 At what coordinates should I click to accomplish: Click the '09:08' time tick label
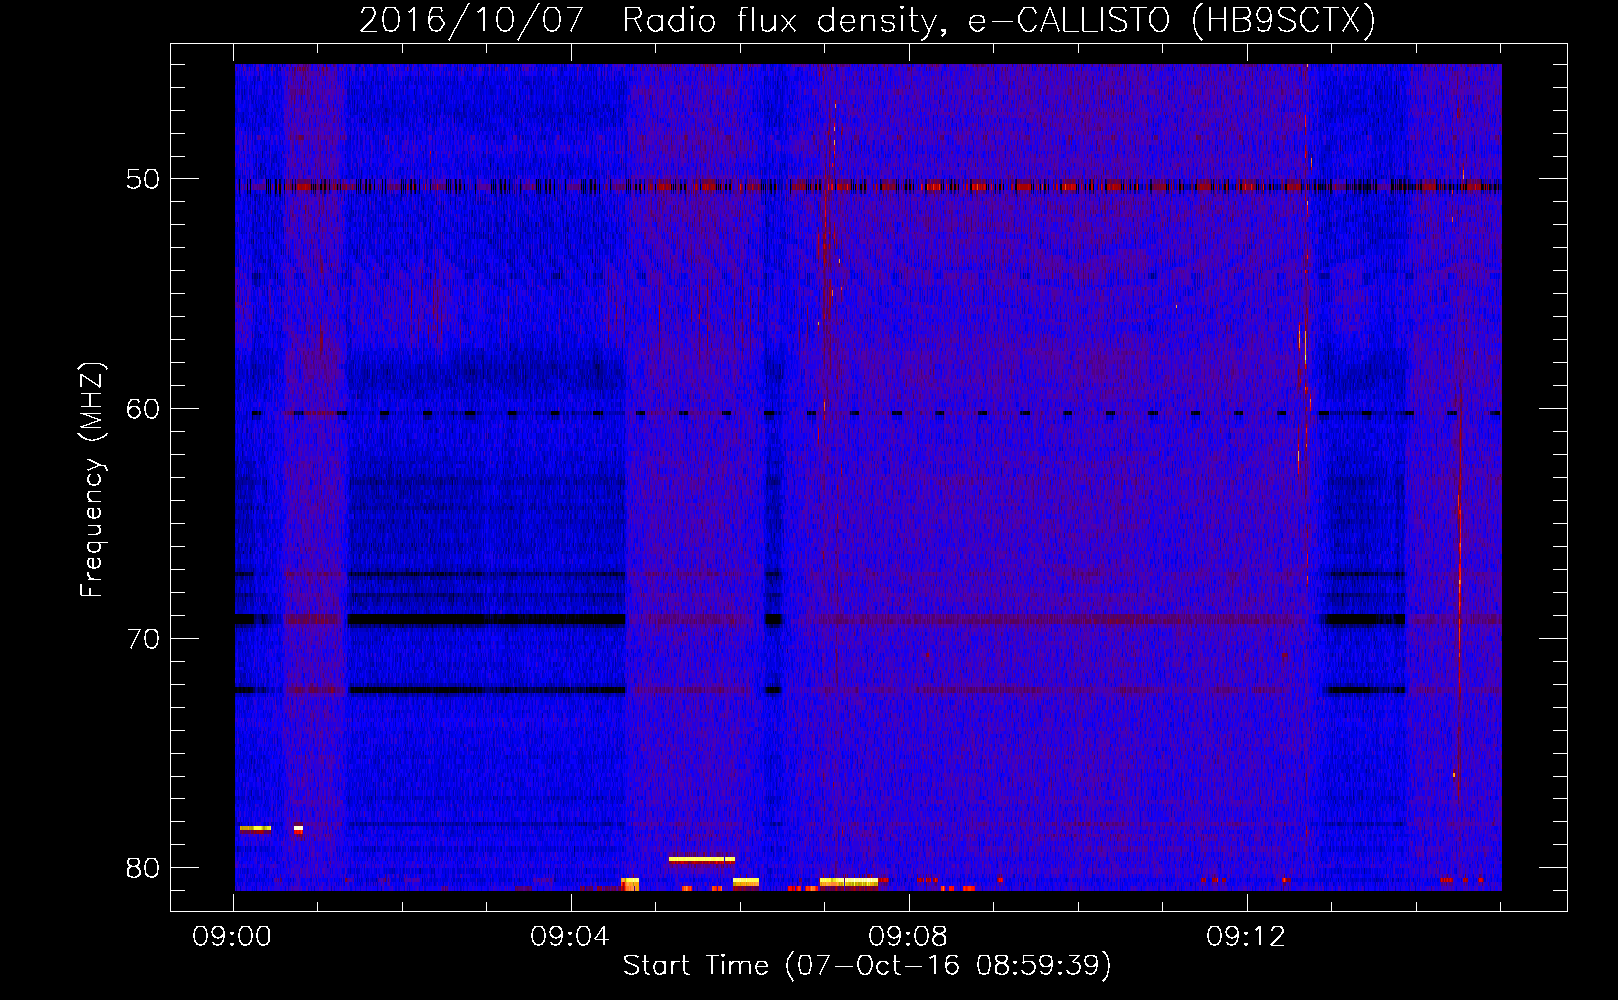click(x=908, y=937)
